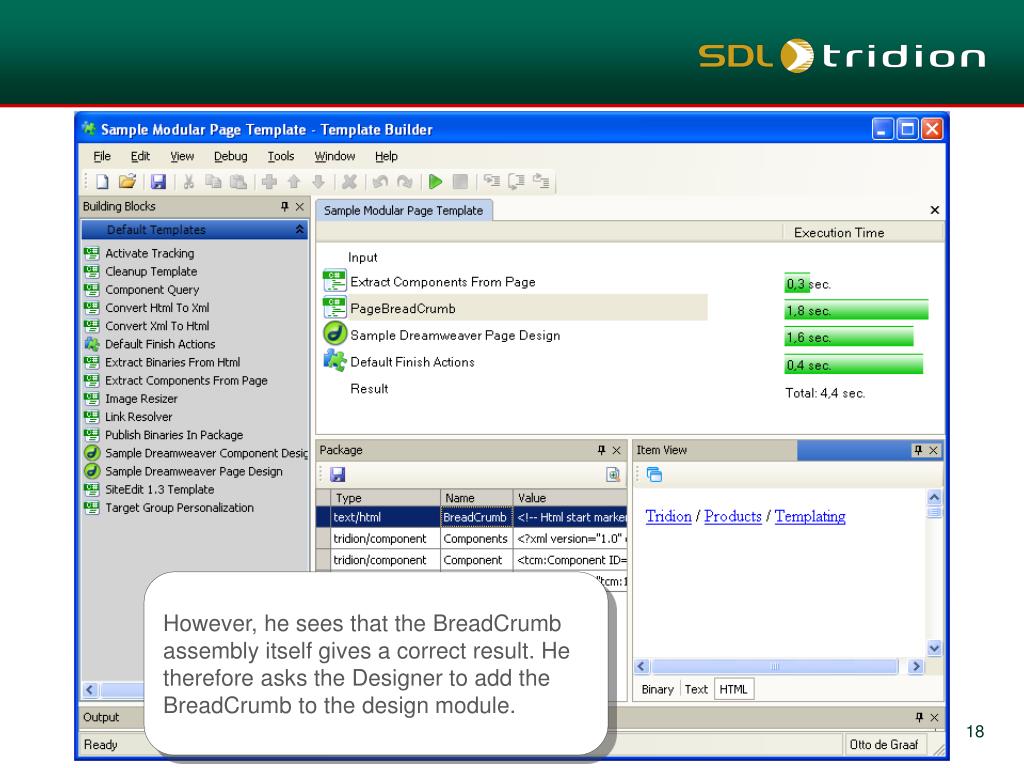Open the Edit menu
Image resolution: width=1024 pixels, height=768 pixels.
pos(140,156)
